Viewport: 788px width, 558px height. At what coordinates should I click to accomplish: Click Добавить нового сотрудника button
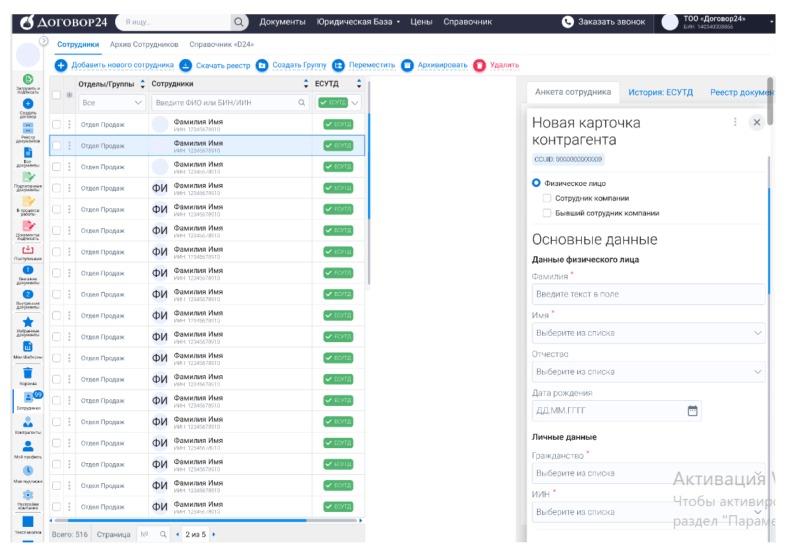click(114, 65)
